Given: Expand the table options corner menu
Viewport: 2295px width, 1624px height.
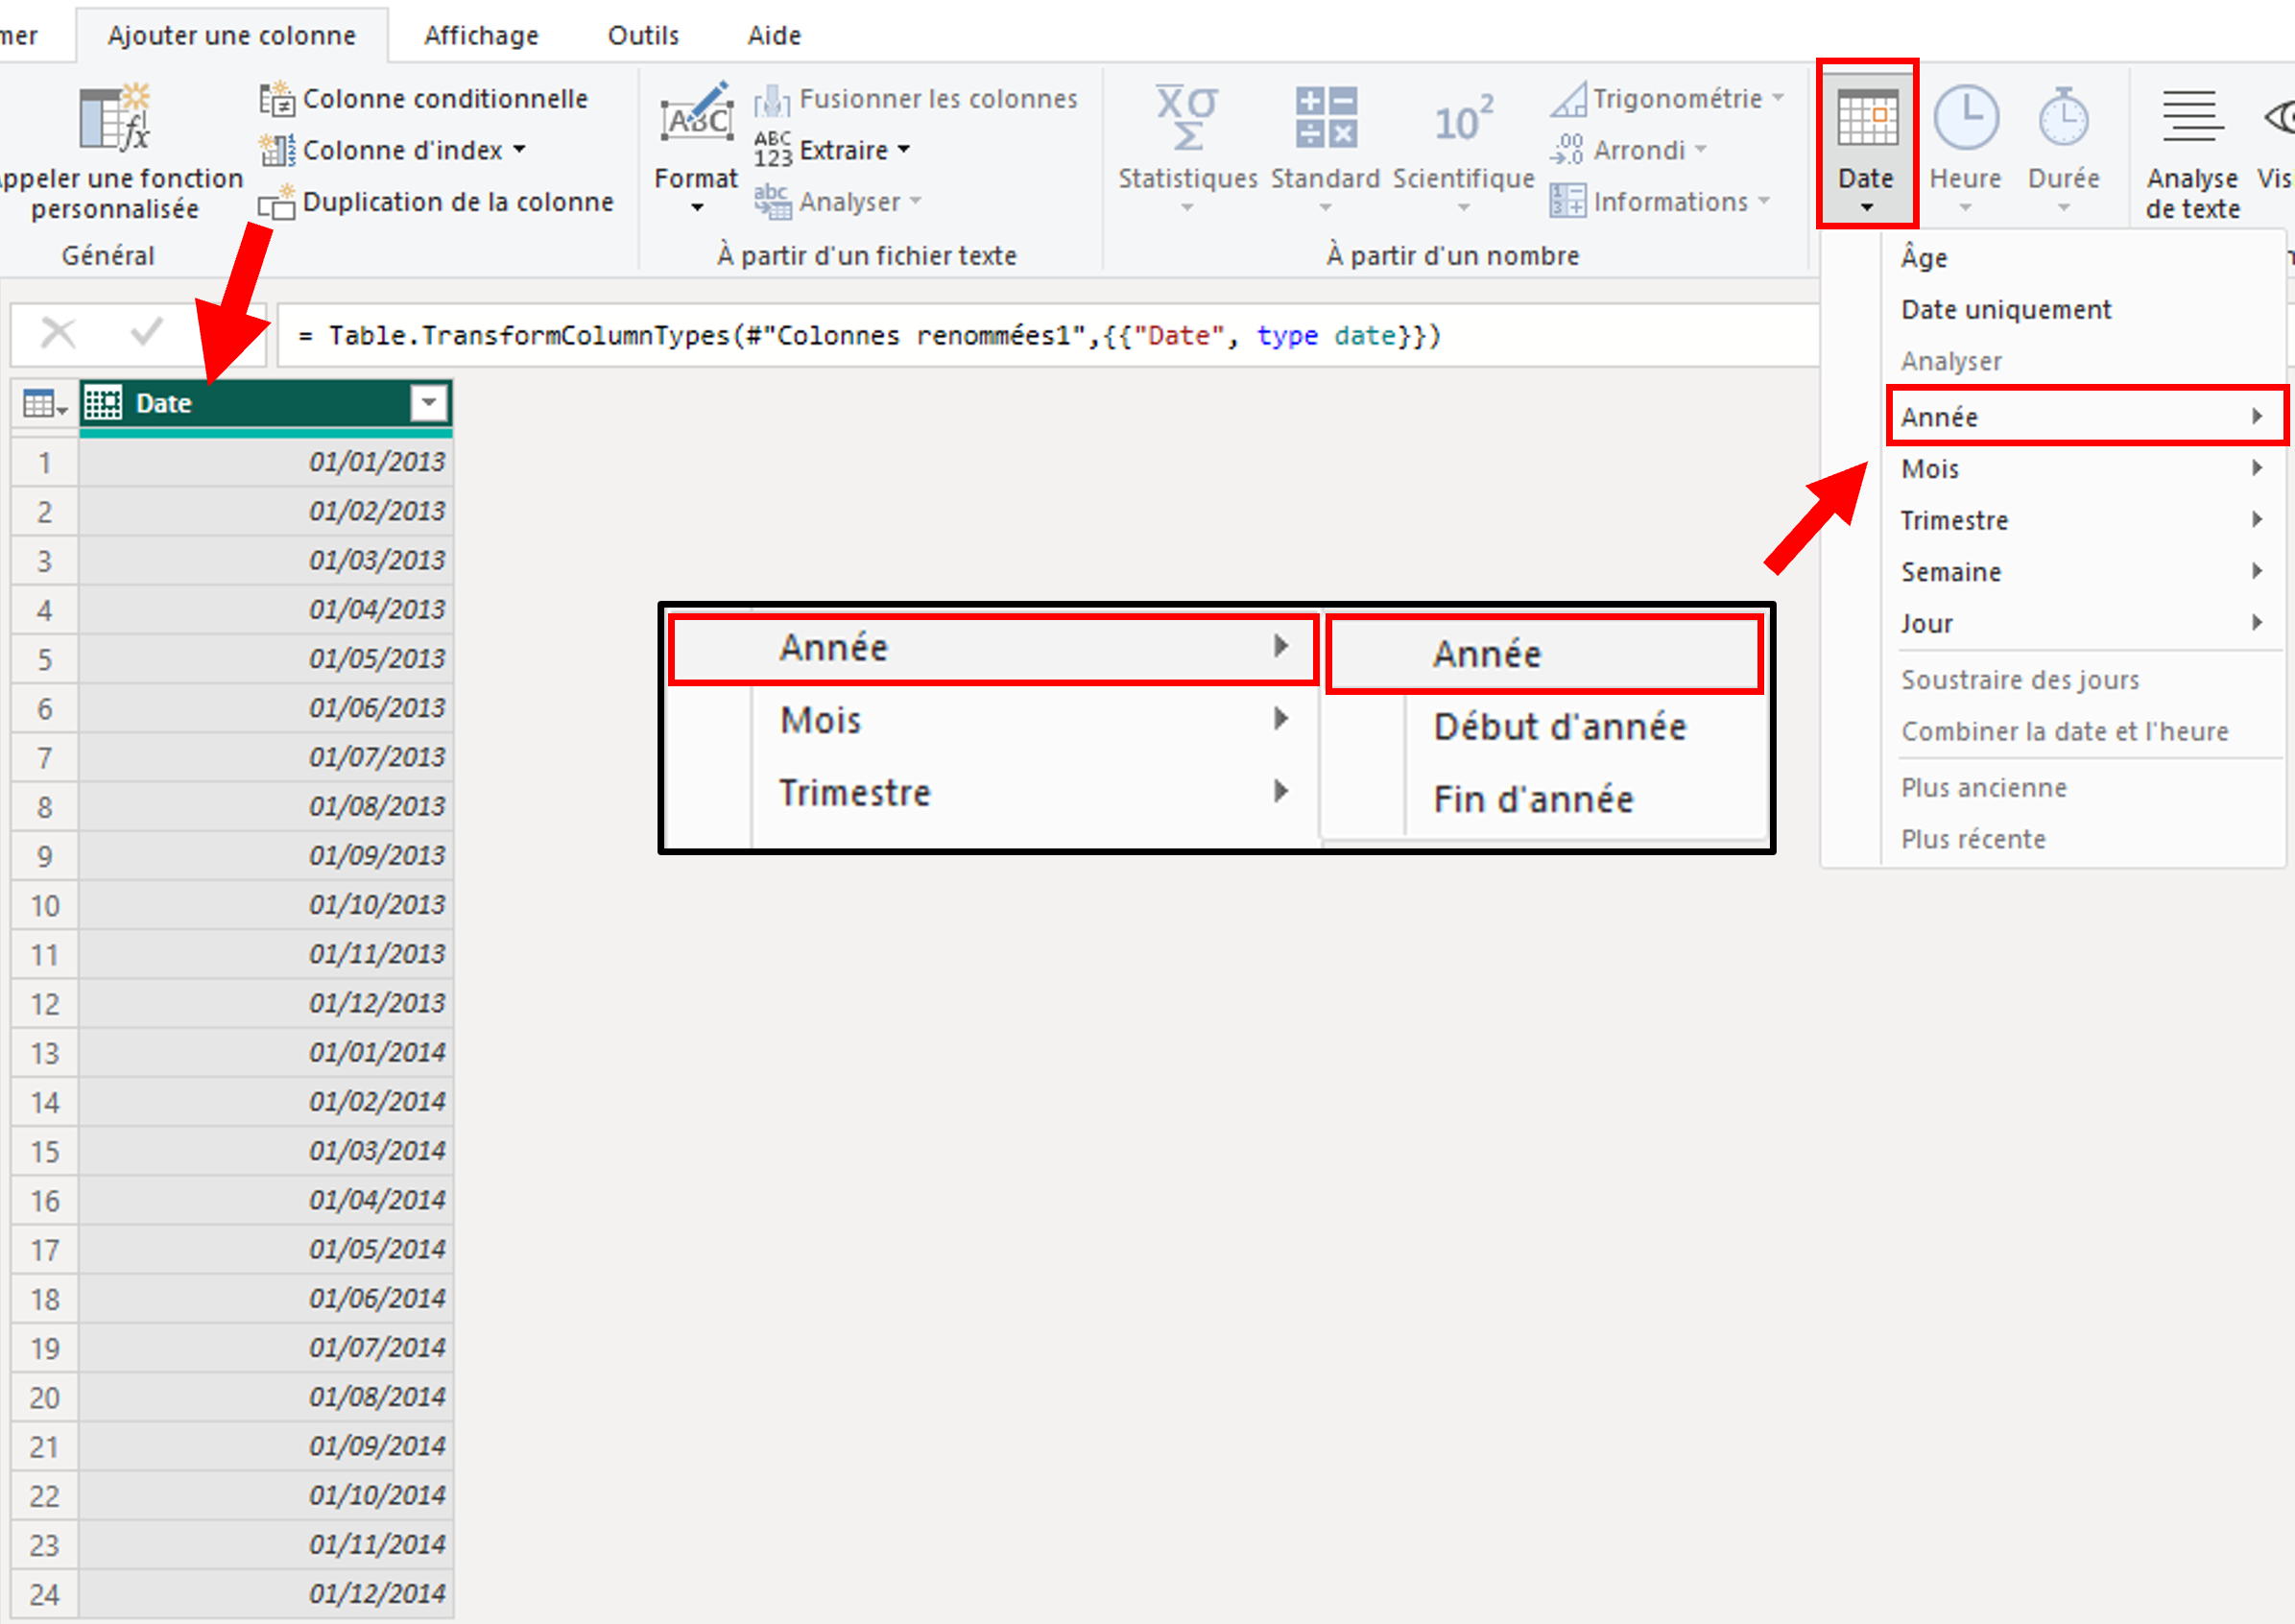Looking at the screenshot, I should click(44, 404).
